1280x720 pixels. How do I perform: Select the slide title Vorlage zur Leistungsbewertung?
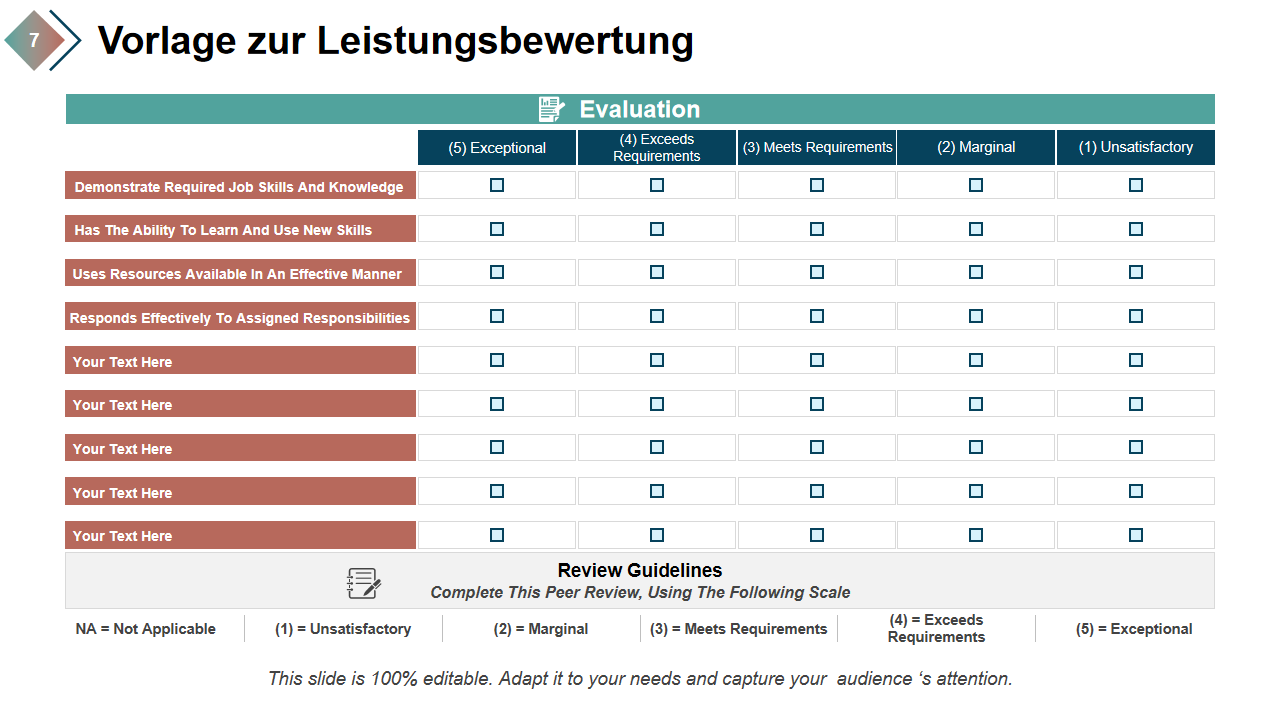(x=396, y=41)
